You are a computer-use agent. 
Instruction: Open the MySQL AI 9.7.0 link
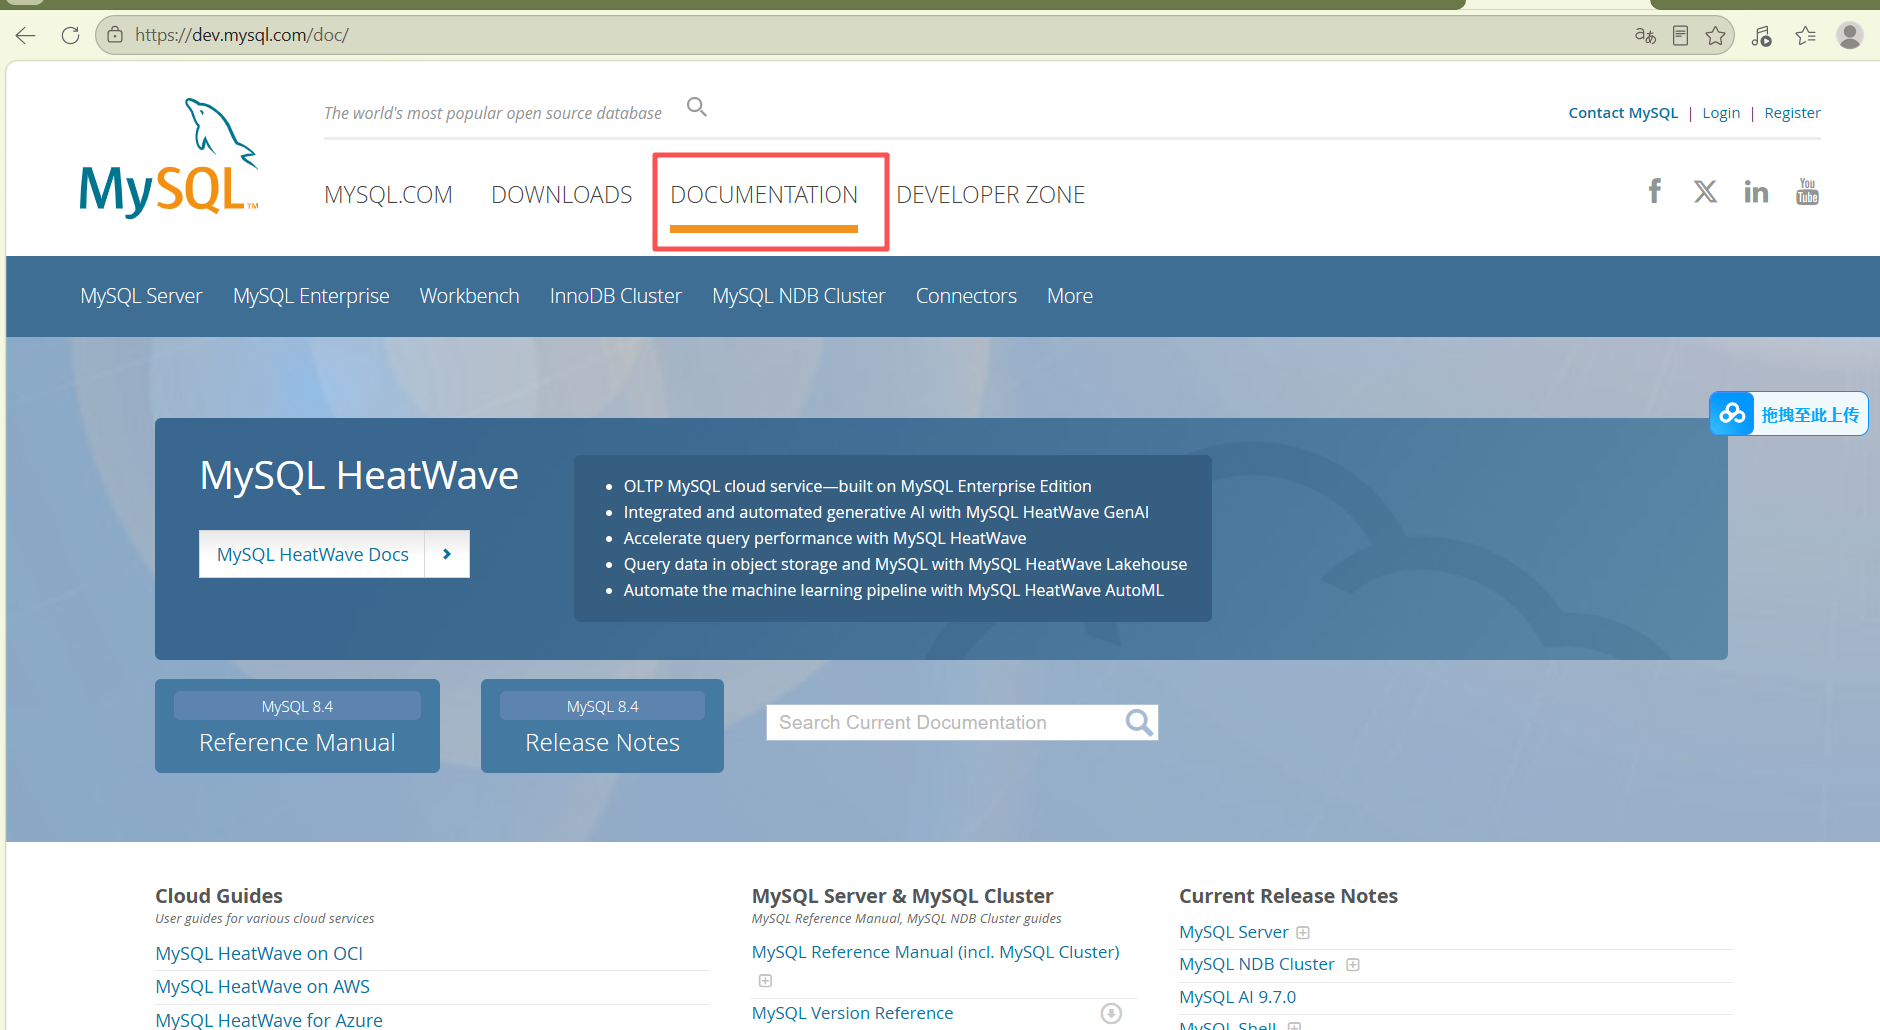click(x=1237, y=997)
